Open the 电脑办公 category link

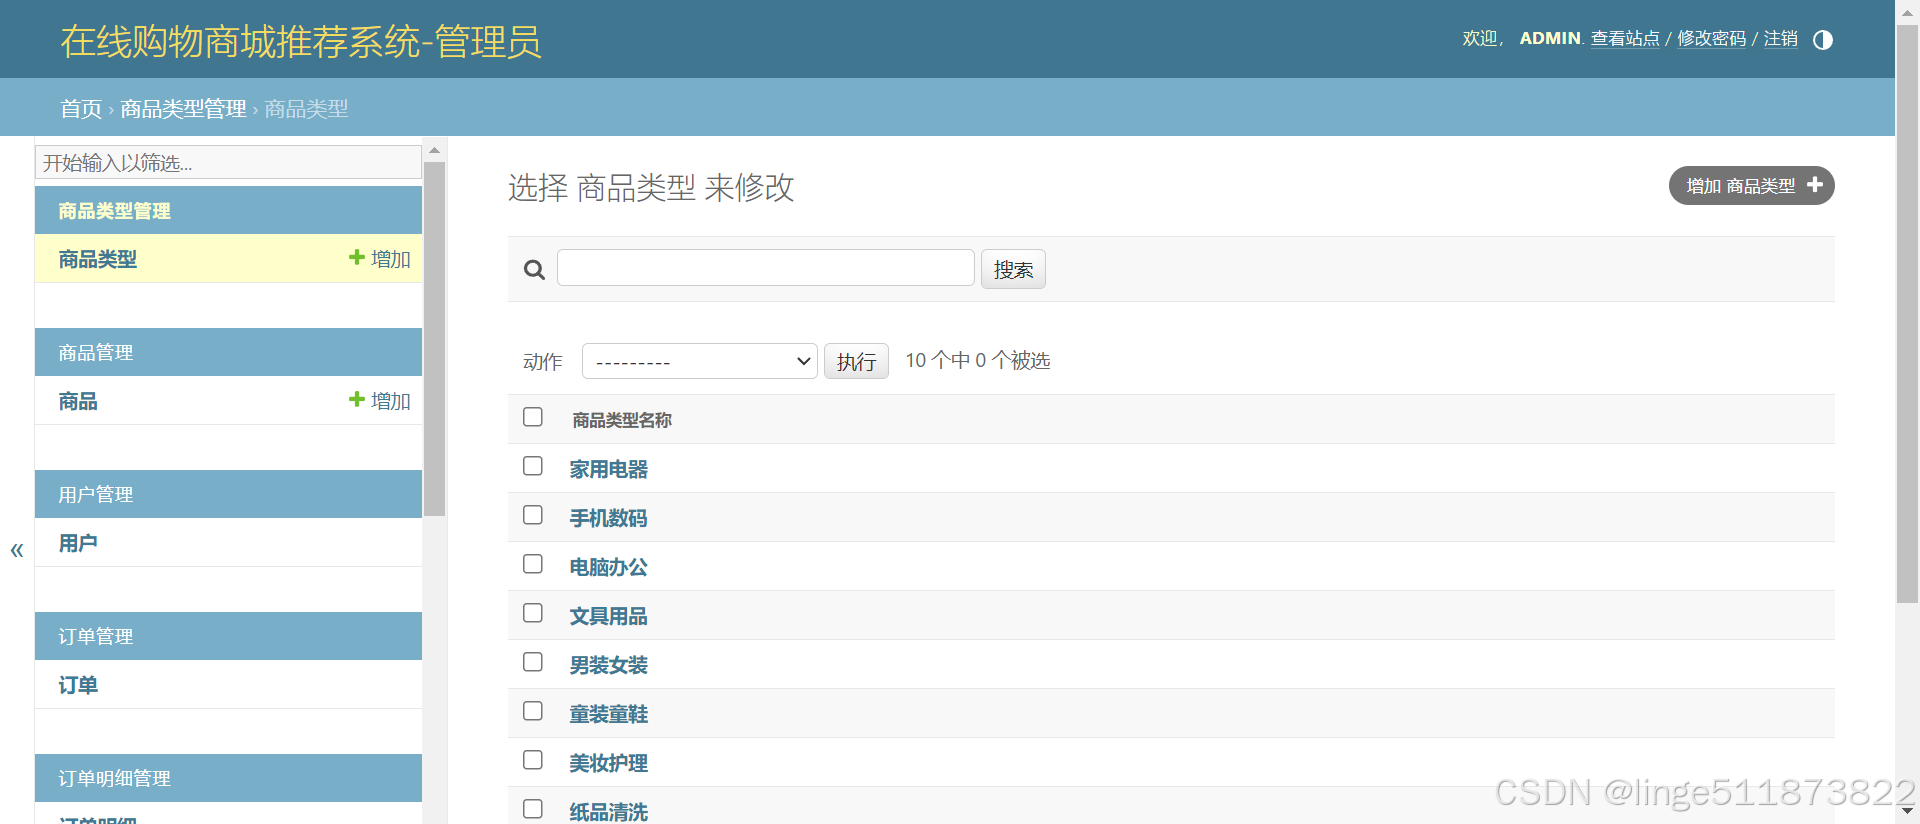click(608, 567)
